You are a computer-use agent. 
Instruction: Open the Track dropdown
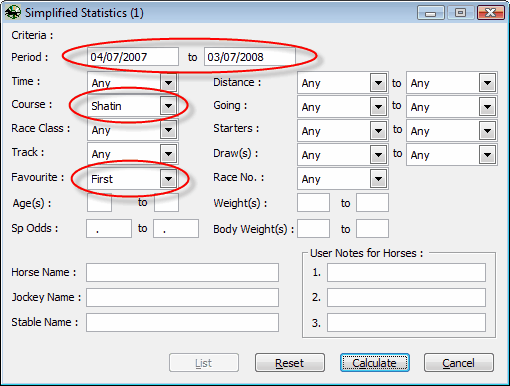(133, 154)
